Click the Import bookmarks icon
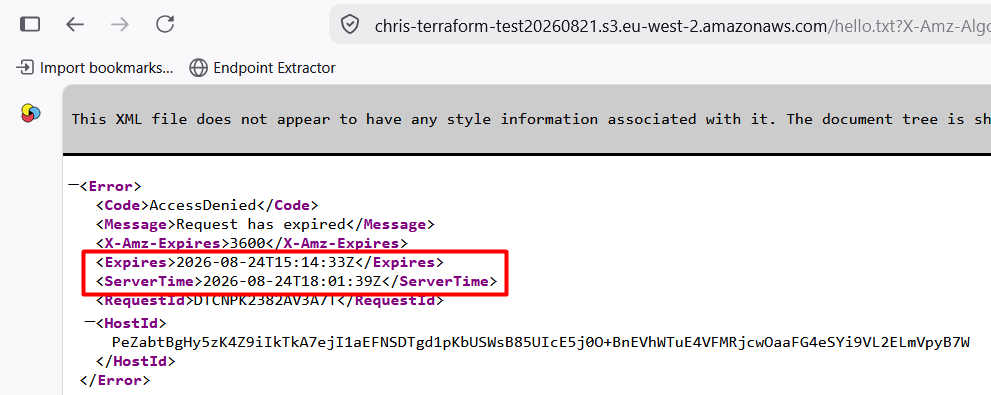This screenshot has height=395, width=991. tap(25, 68)
